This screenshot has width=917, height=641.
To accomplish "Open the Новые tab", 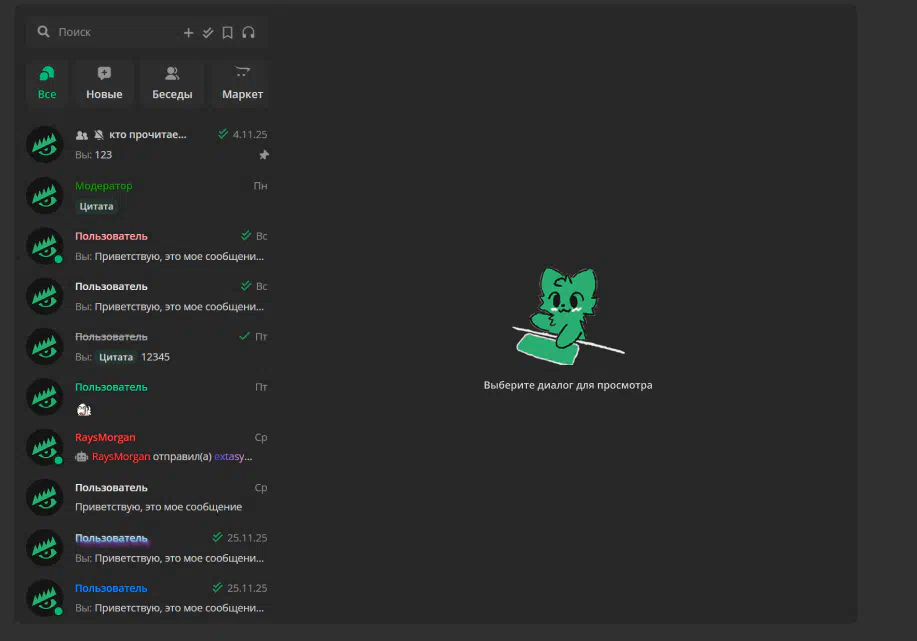I will coord(104,84).
